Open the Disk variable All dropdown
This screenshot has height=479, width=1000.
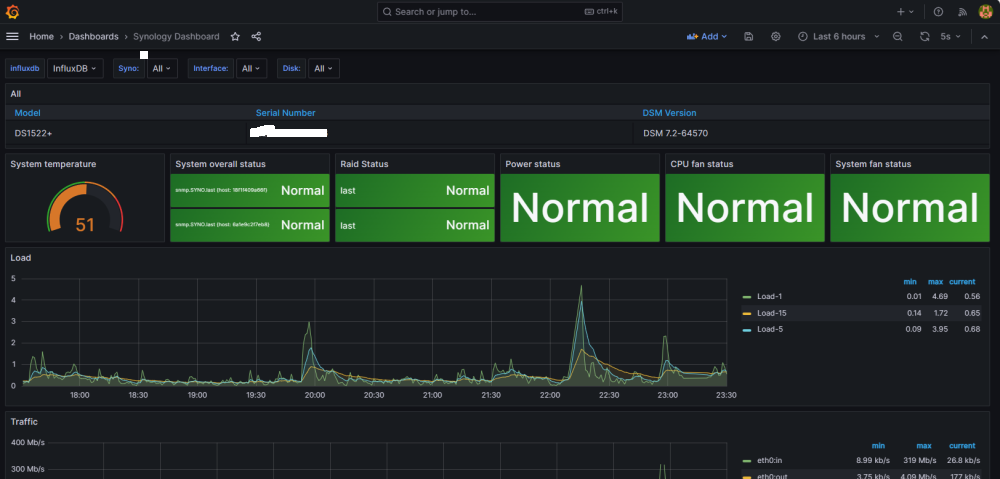pos(324,68)
